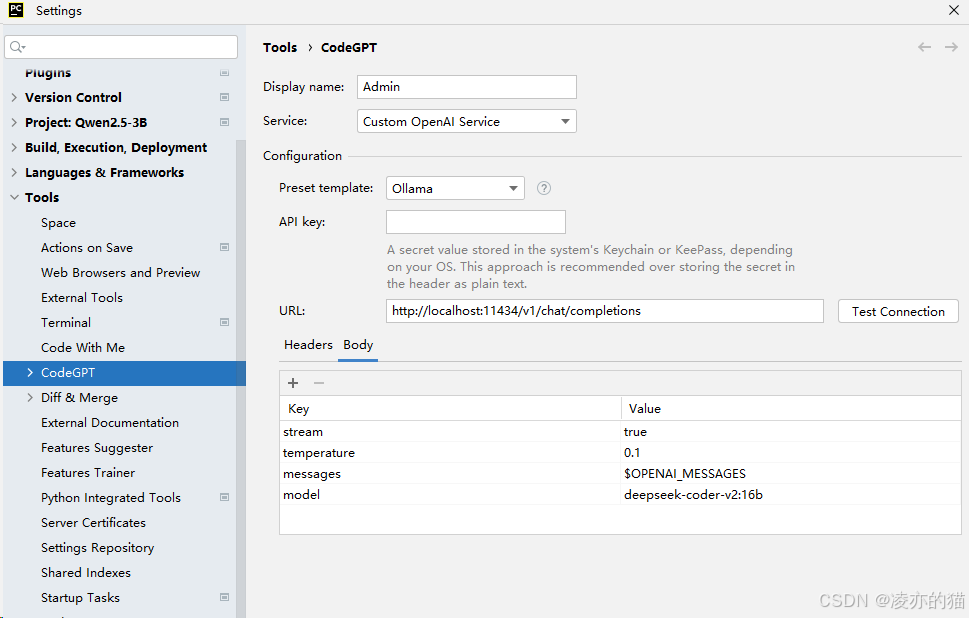
Task: Select Features Suggester
Action: pyautogui.click(x=97, y=447)
